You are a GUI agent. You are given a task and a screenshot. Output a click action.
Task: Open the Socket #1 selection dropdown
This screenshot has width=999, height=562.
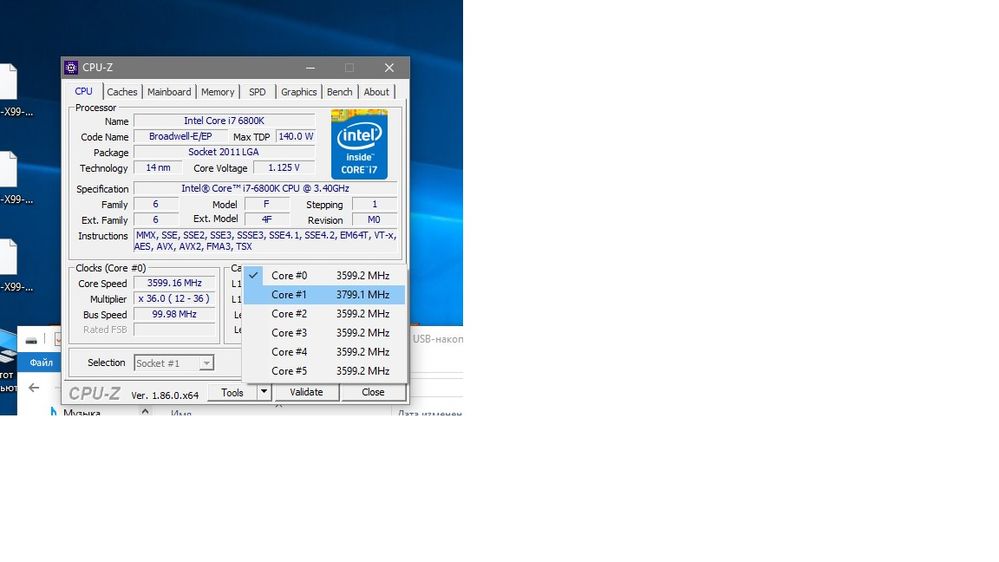click(174, 363)
